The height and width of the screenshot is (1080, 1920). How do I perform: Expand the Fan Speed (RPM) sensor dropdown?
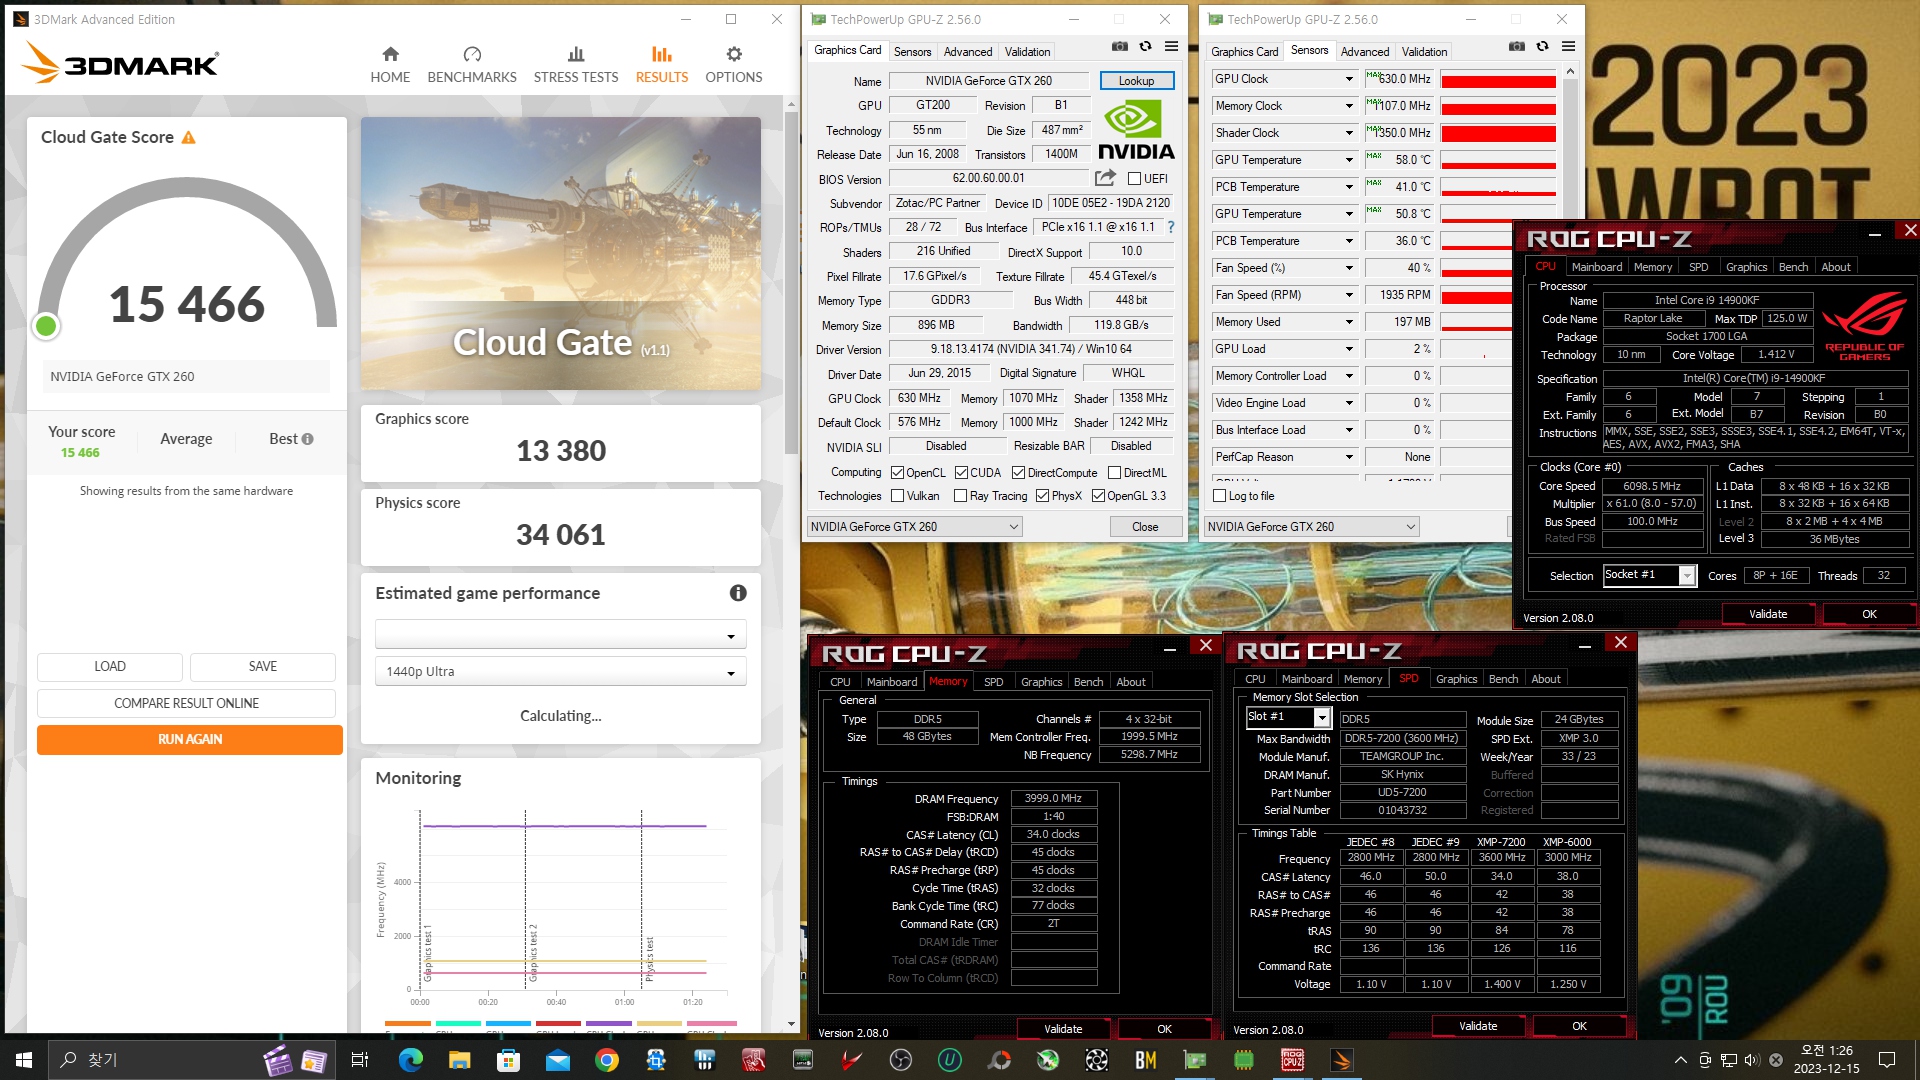(1349, 295)
